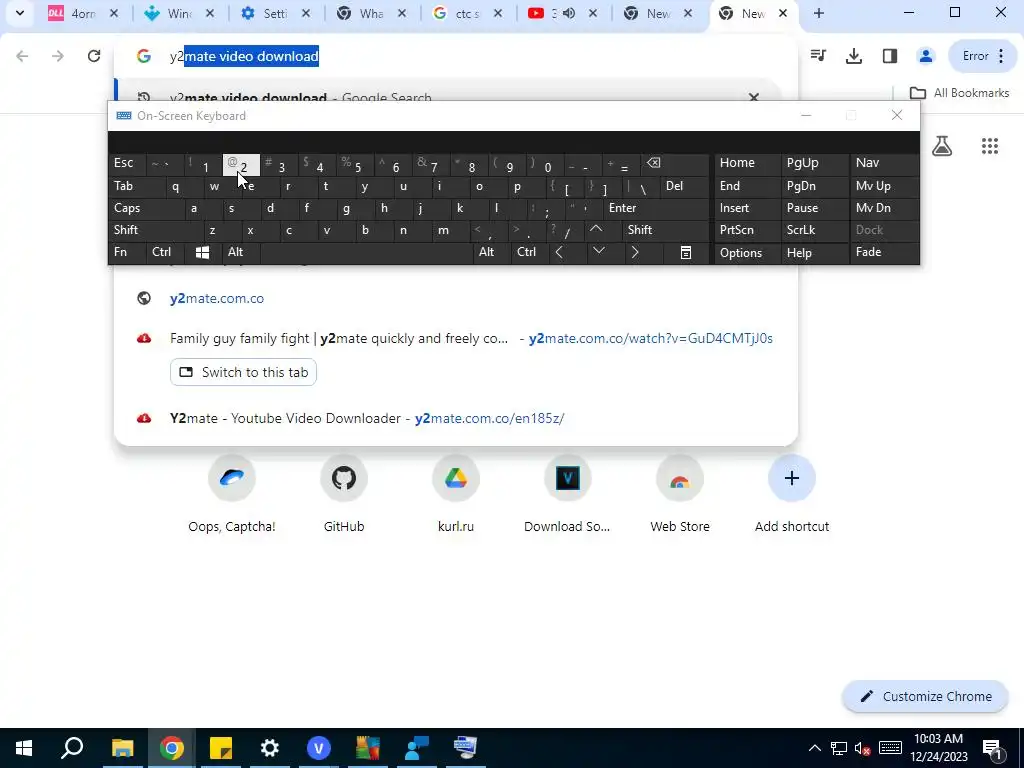Open the y2mate.com.co suggestion

pos(456,298)
